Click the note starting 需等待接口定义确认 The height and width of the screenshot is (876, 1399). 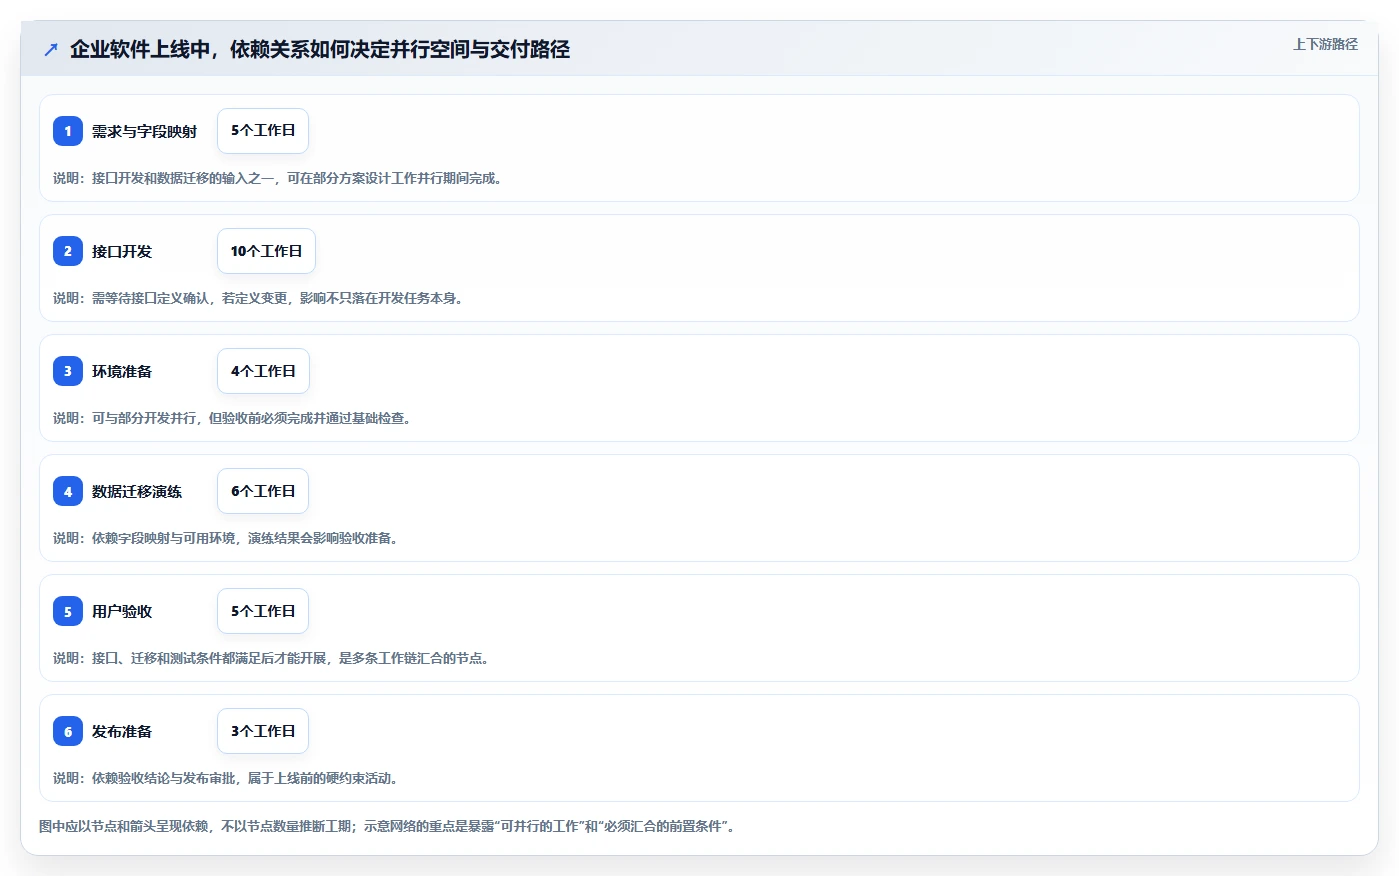(x=260, y=298)
